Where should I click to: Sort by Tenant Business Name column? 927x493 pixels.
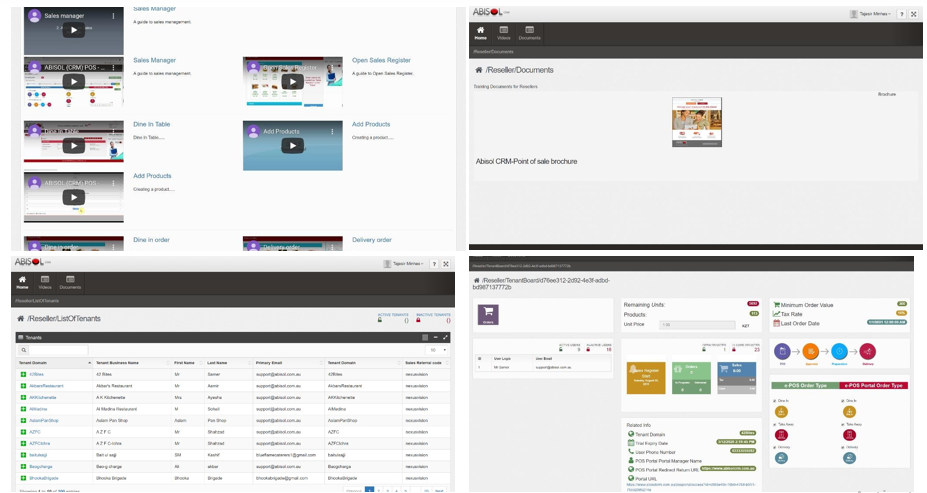pyautogui.click(x=118, y=363)
